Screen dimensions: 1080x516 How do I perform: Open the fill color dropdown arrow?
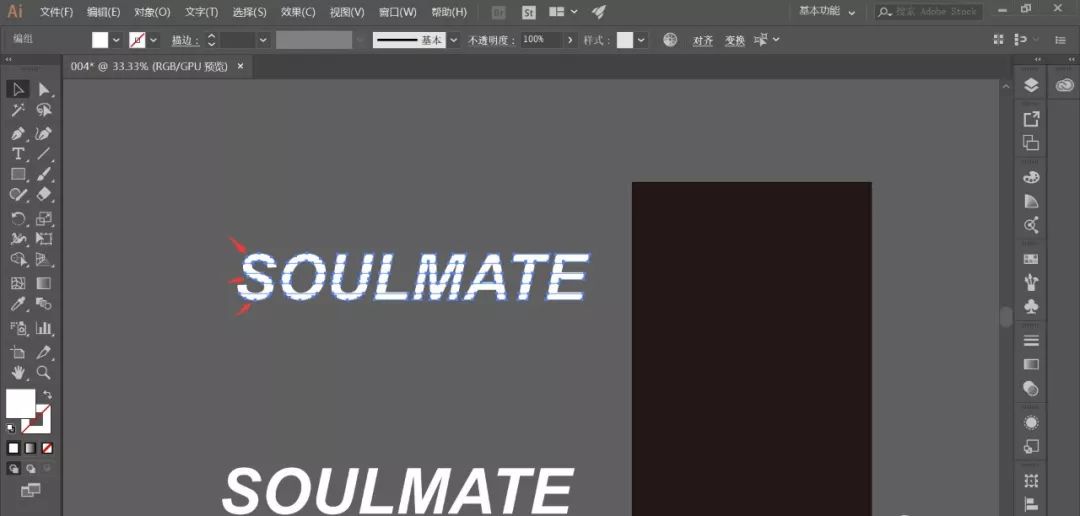point(116,40)
